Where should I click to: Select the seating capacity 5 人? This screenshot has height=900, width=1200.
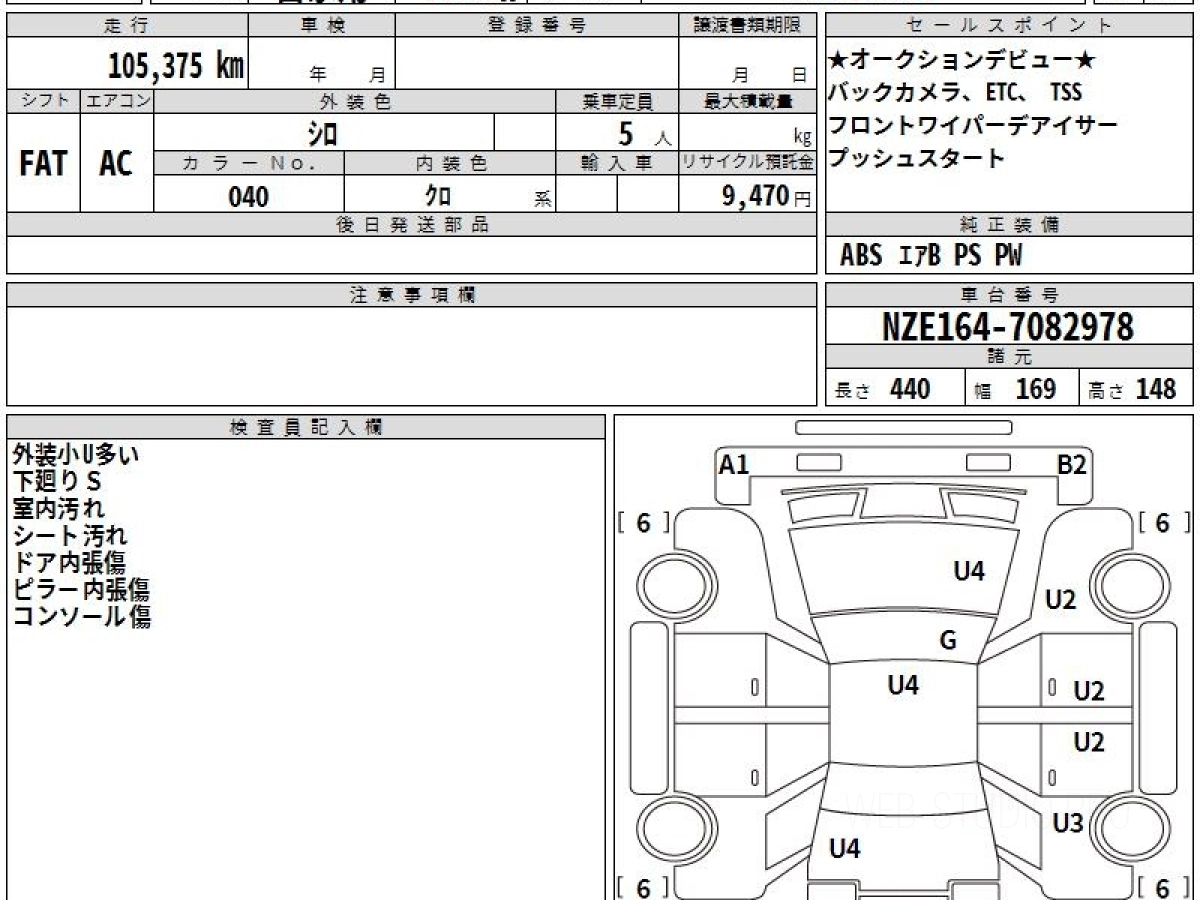tap(645, 133)
